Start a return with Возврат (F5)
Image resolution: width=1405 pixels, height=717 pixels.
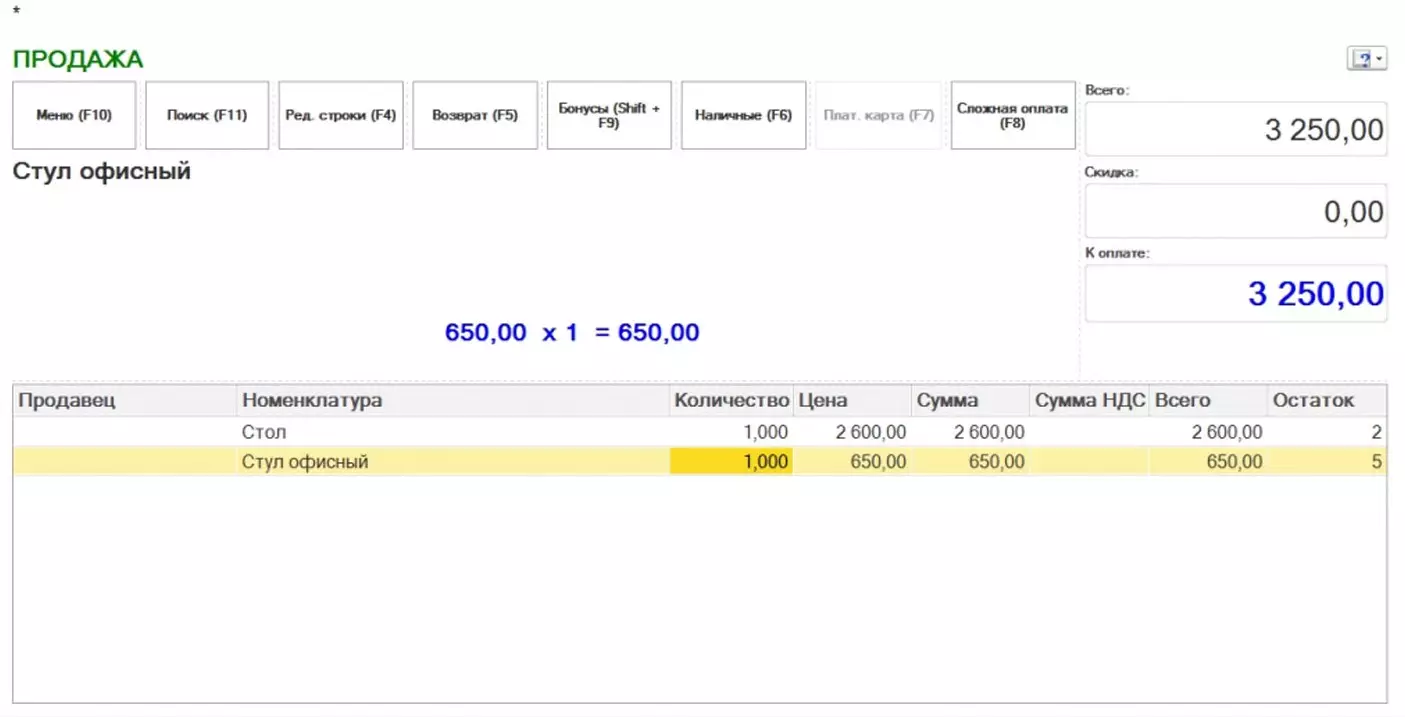475,115
